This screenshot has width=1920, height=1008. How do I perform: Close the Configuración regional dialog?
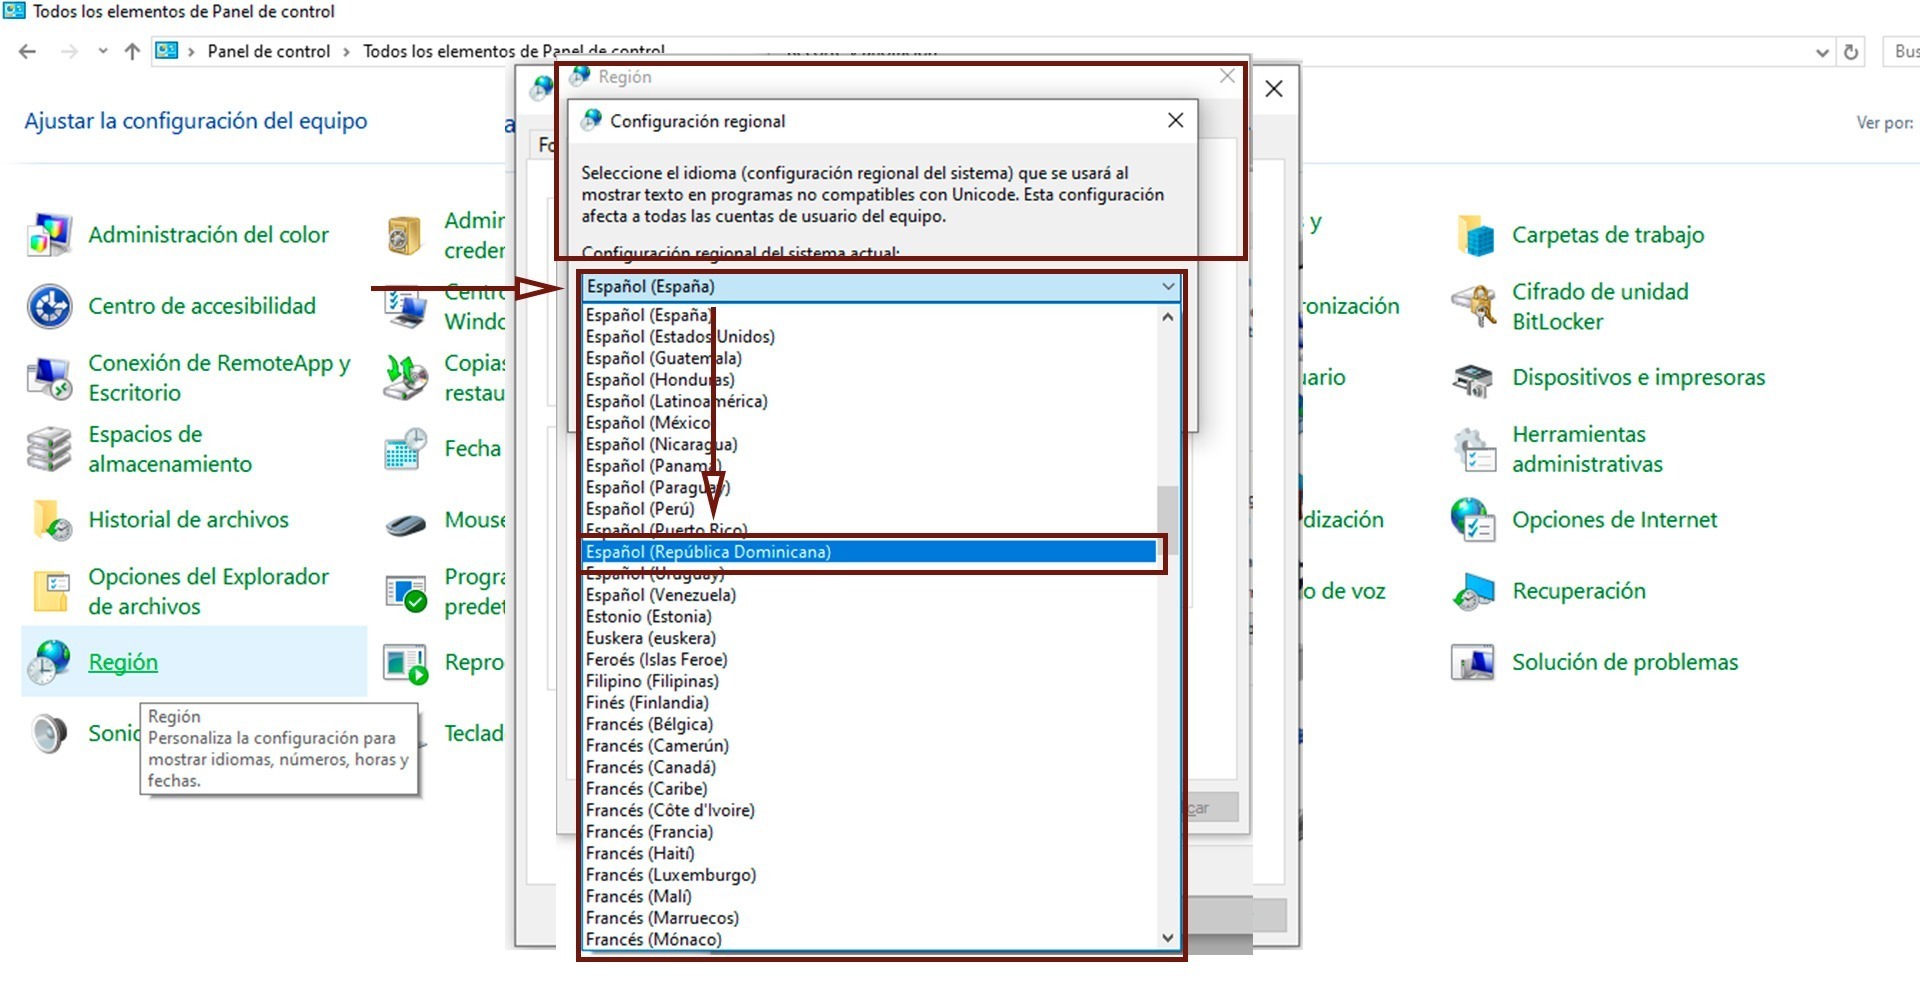pos(1175,120)
